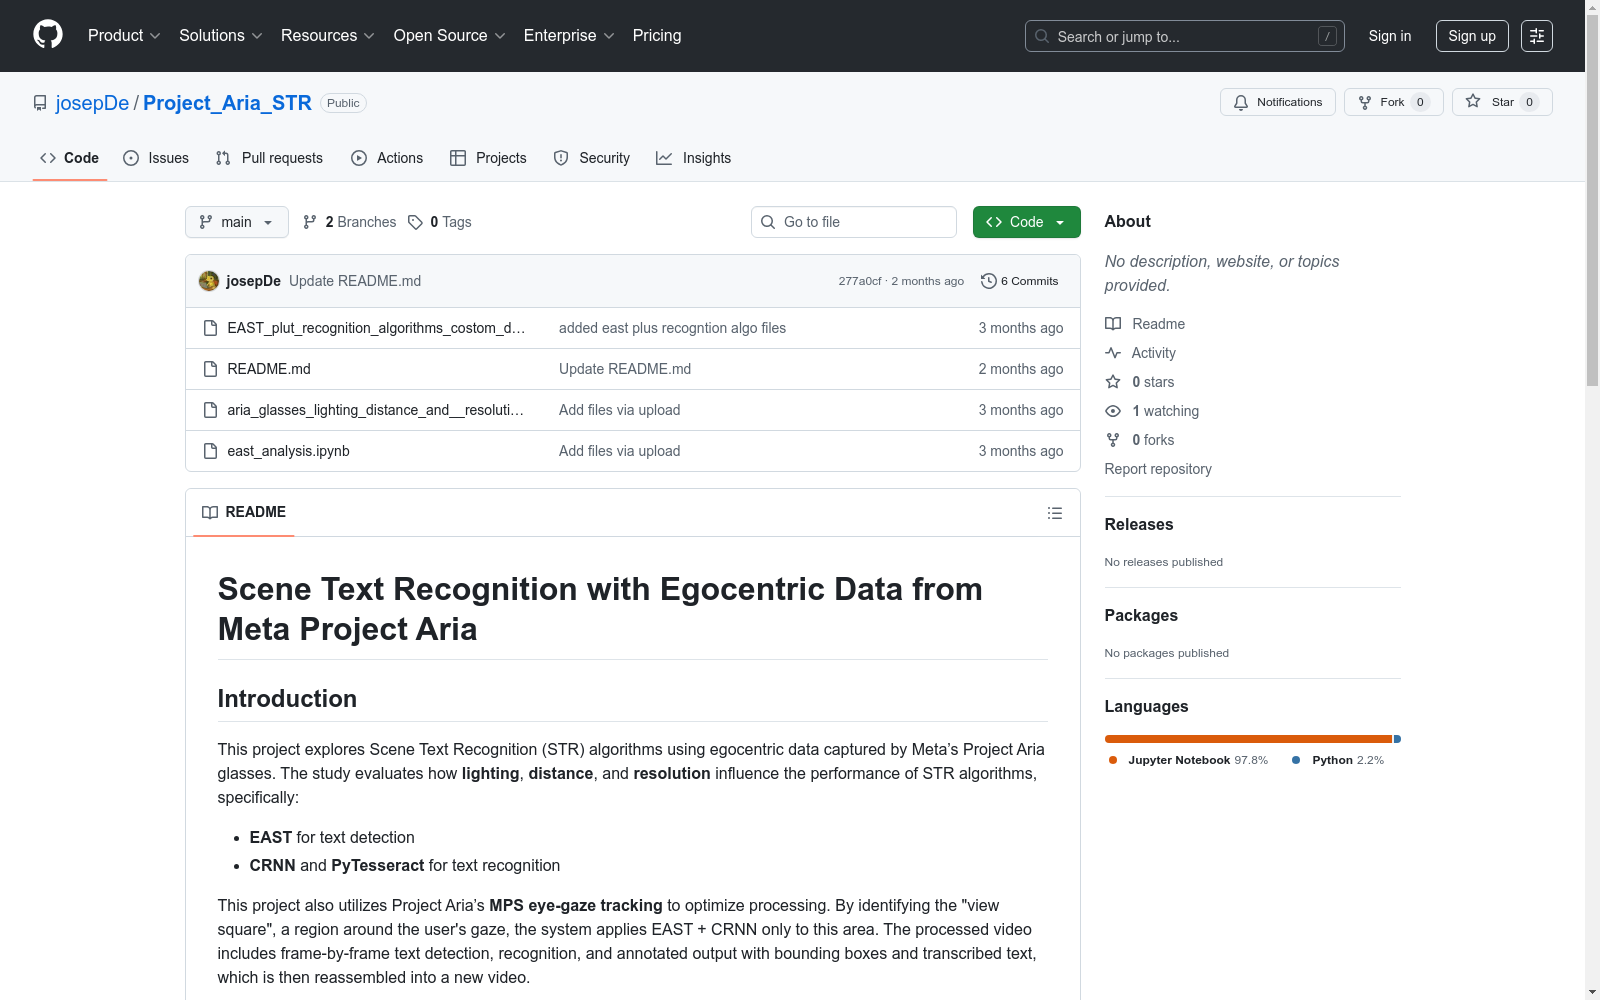The width and height of the screenshot is (1600, 1000).
Task: Focus the Search or jump to field
Action: pyautogui.click(x=1185, y=36)
